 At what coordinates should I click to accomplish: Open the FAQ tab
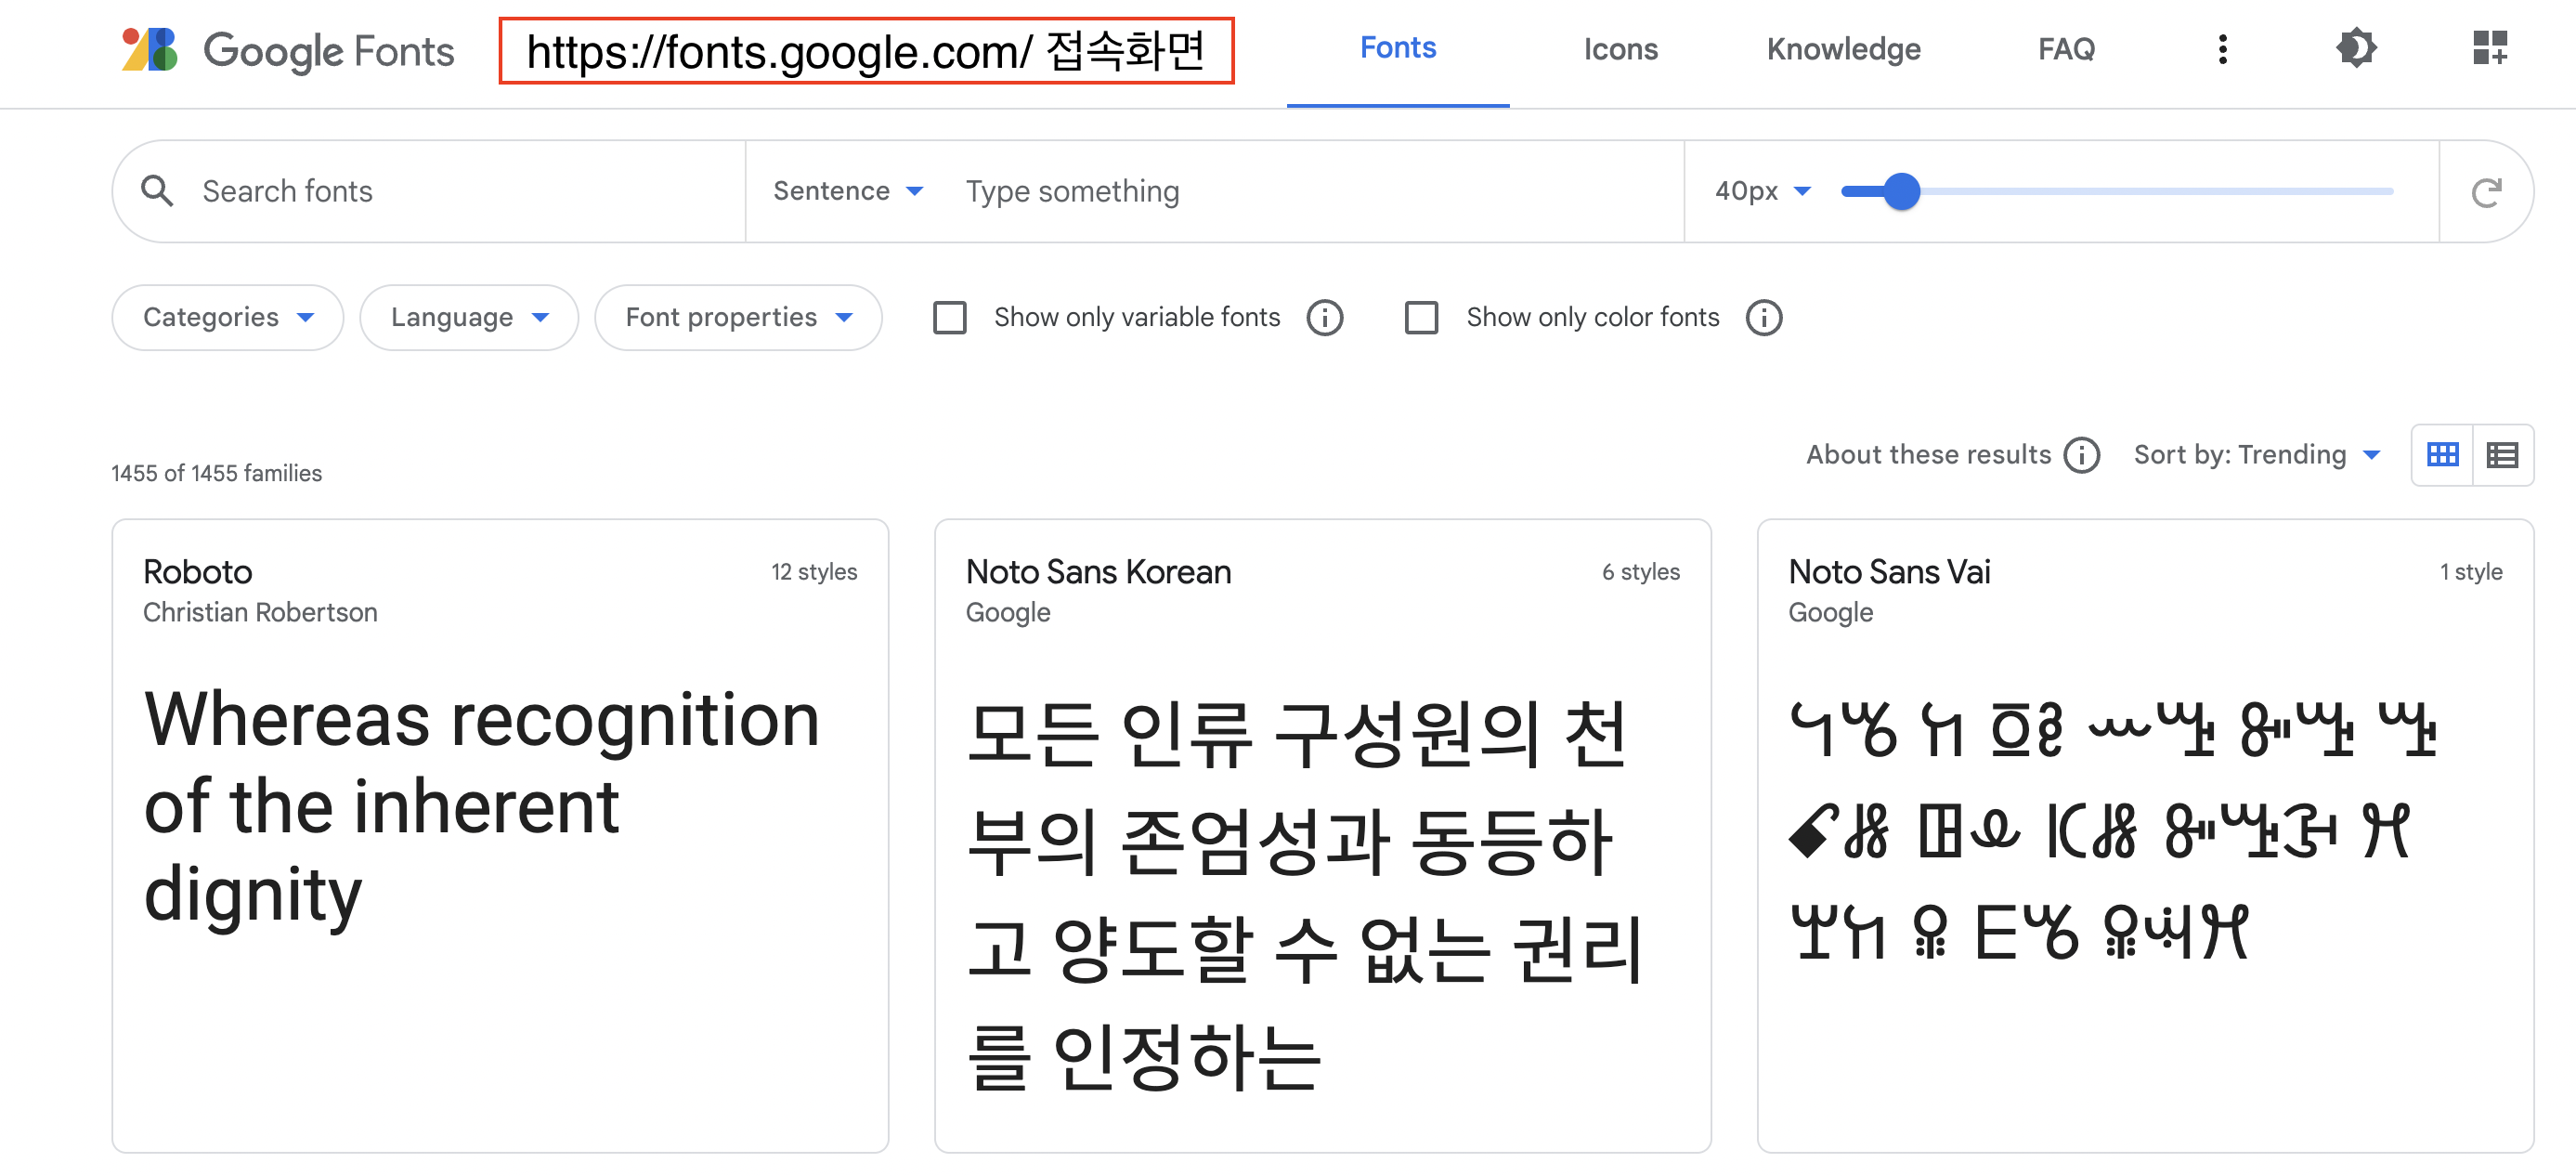pyautogui.click(x=2066, y=49)
